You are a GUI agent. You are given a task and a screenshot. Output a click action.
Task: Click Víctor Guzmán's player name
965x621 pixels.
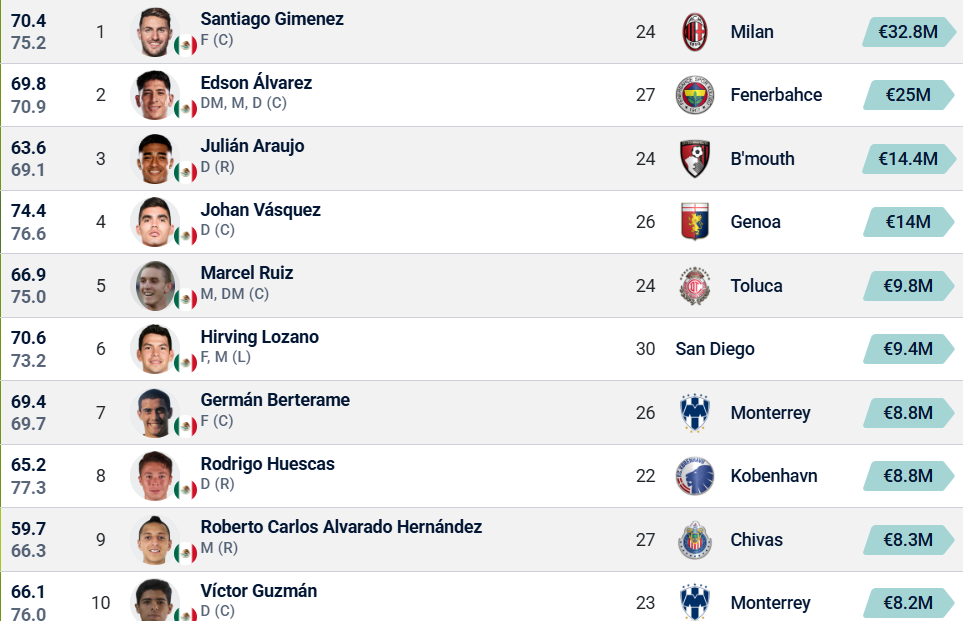259,591
